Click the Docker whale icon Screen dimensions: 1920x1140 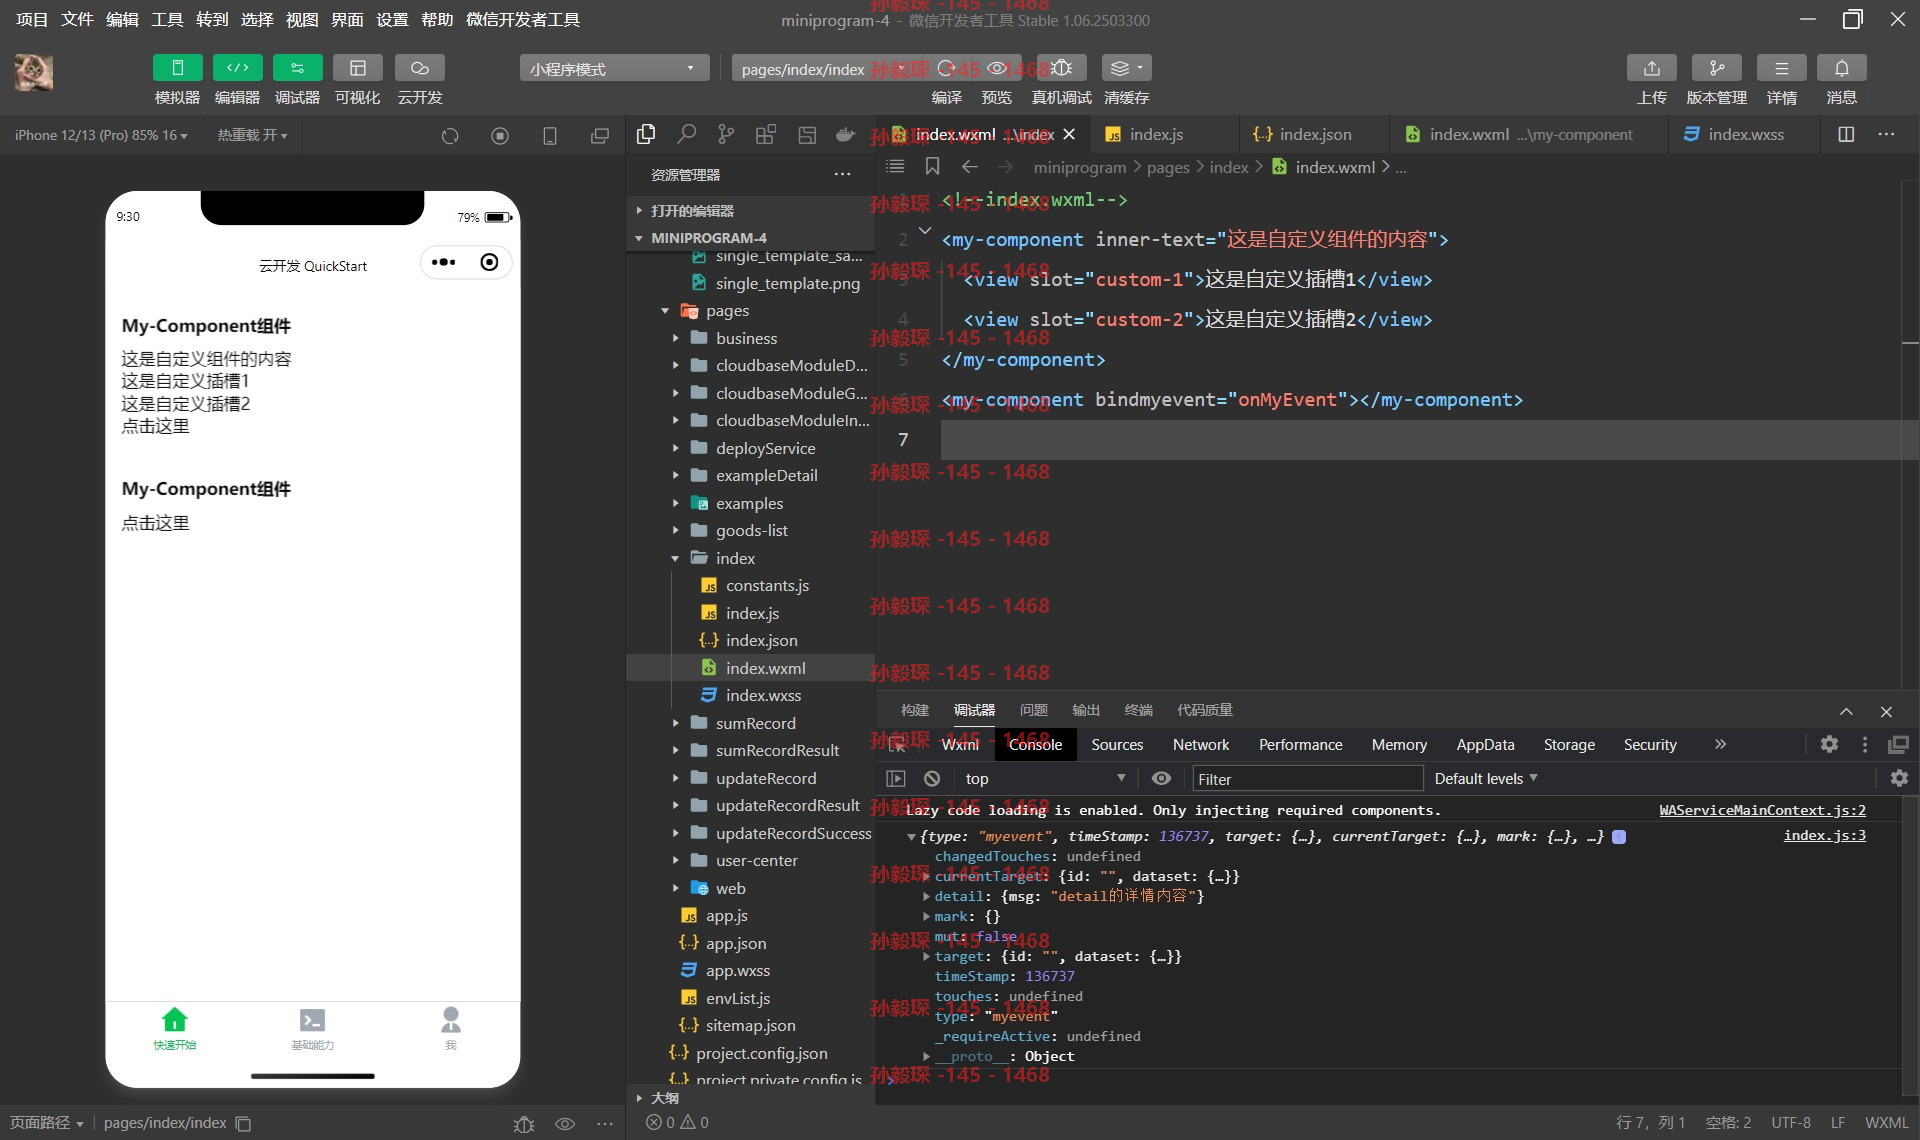click(x=846, y=134)
